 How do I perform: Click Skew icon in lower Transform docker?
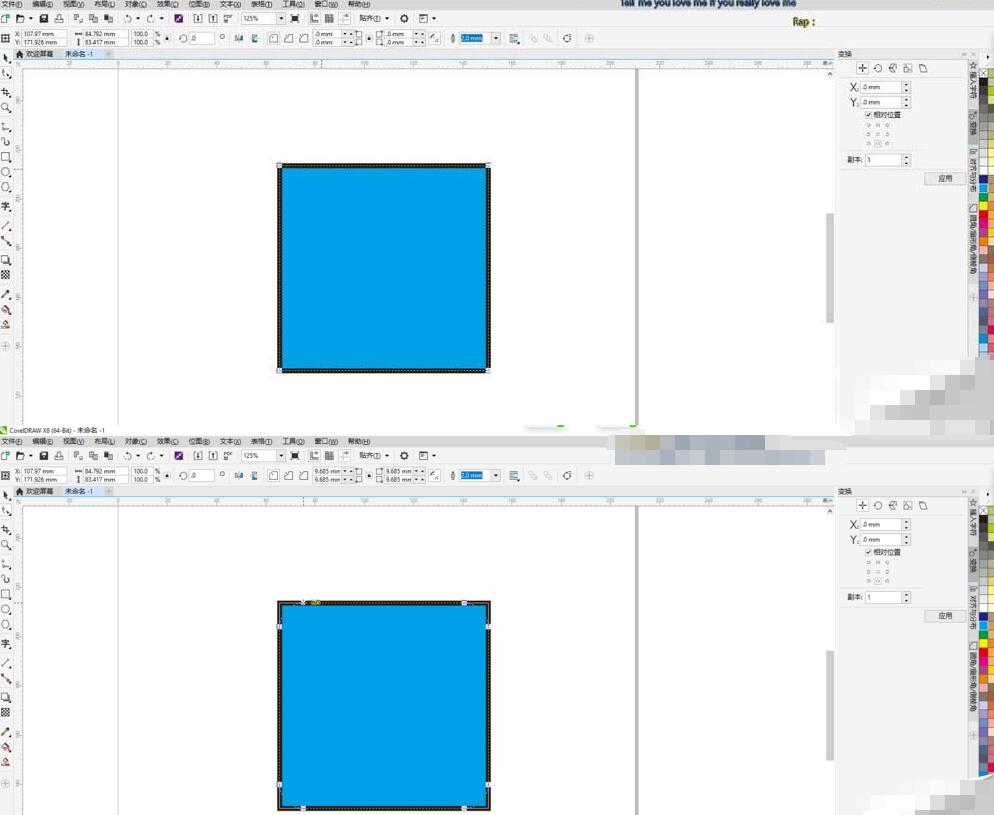(923, 505)
